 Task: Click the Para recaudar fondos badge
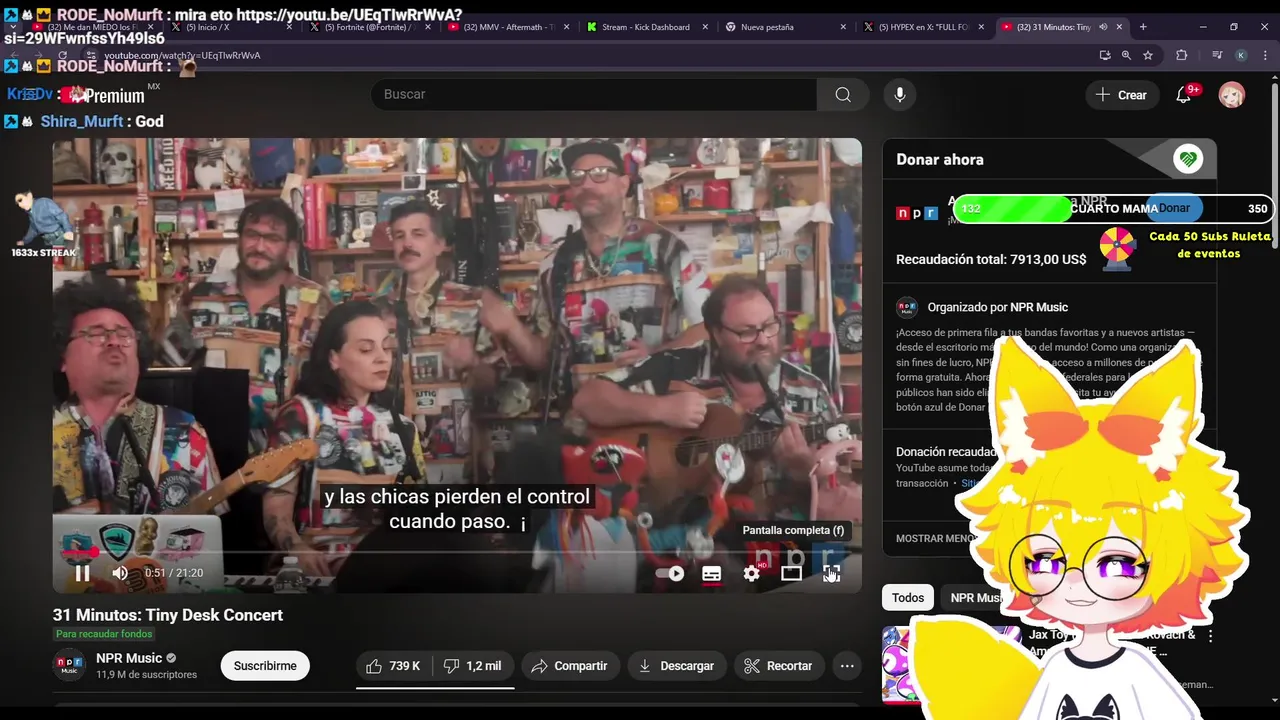coord(104,634)
